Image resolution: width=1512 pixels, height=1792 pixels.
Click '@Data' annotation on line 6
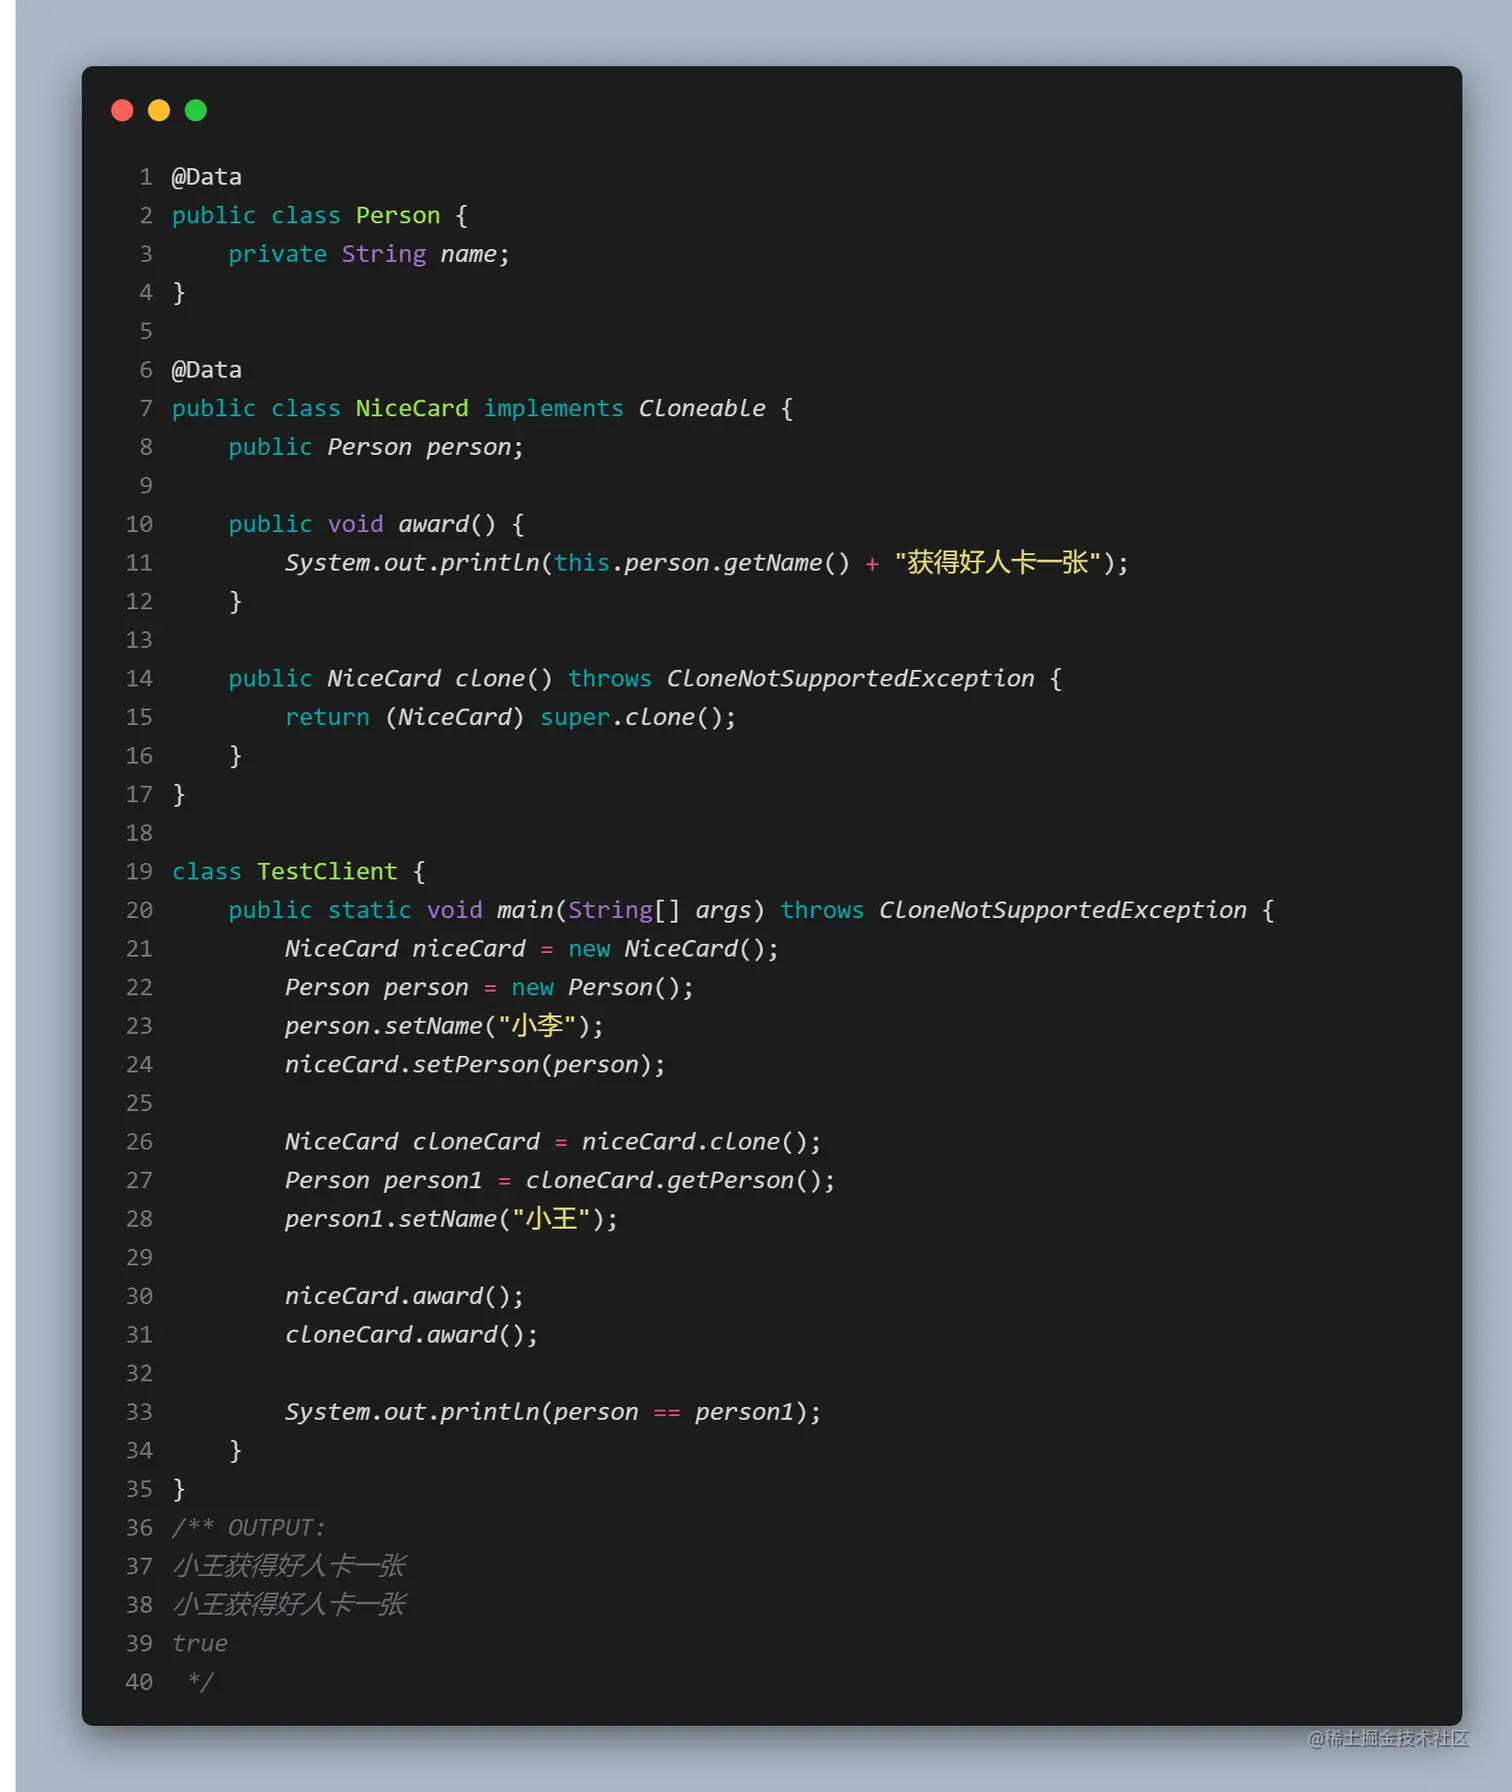pos(207,370)
